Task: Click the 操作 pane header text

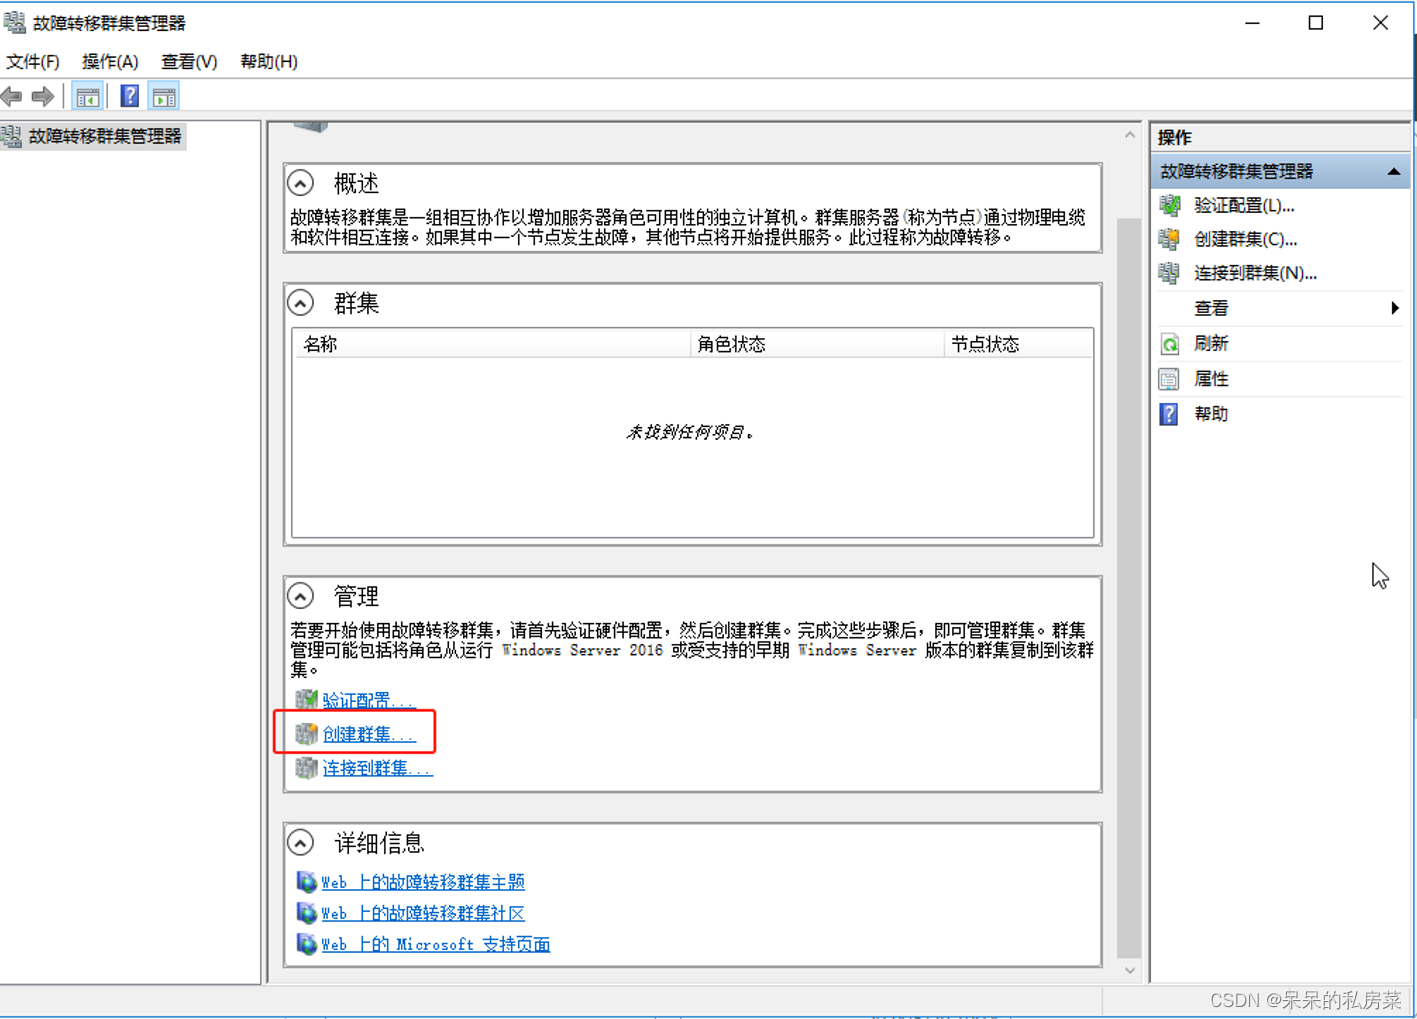Action: (1175, 137)
